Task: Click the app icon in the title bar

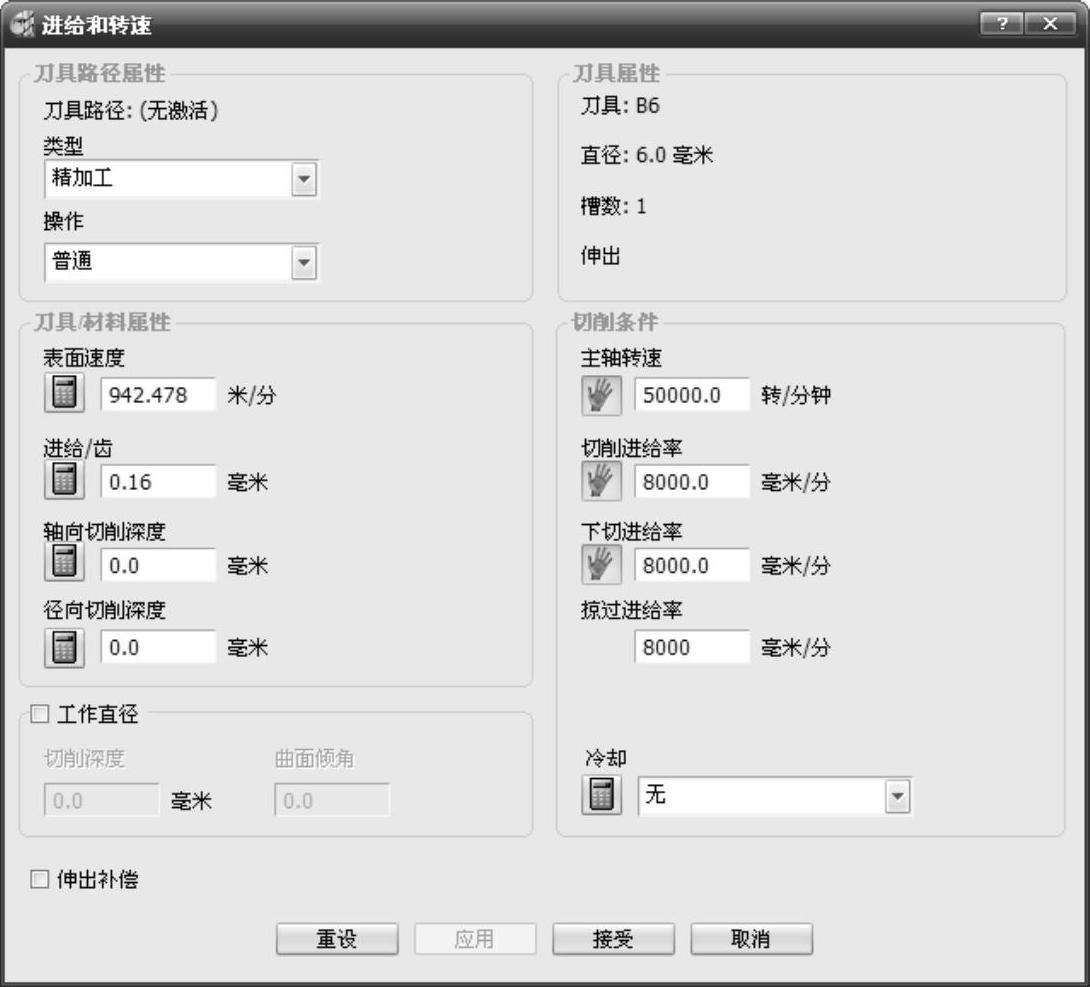Action: (22, 25)
